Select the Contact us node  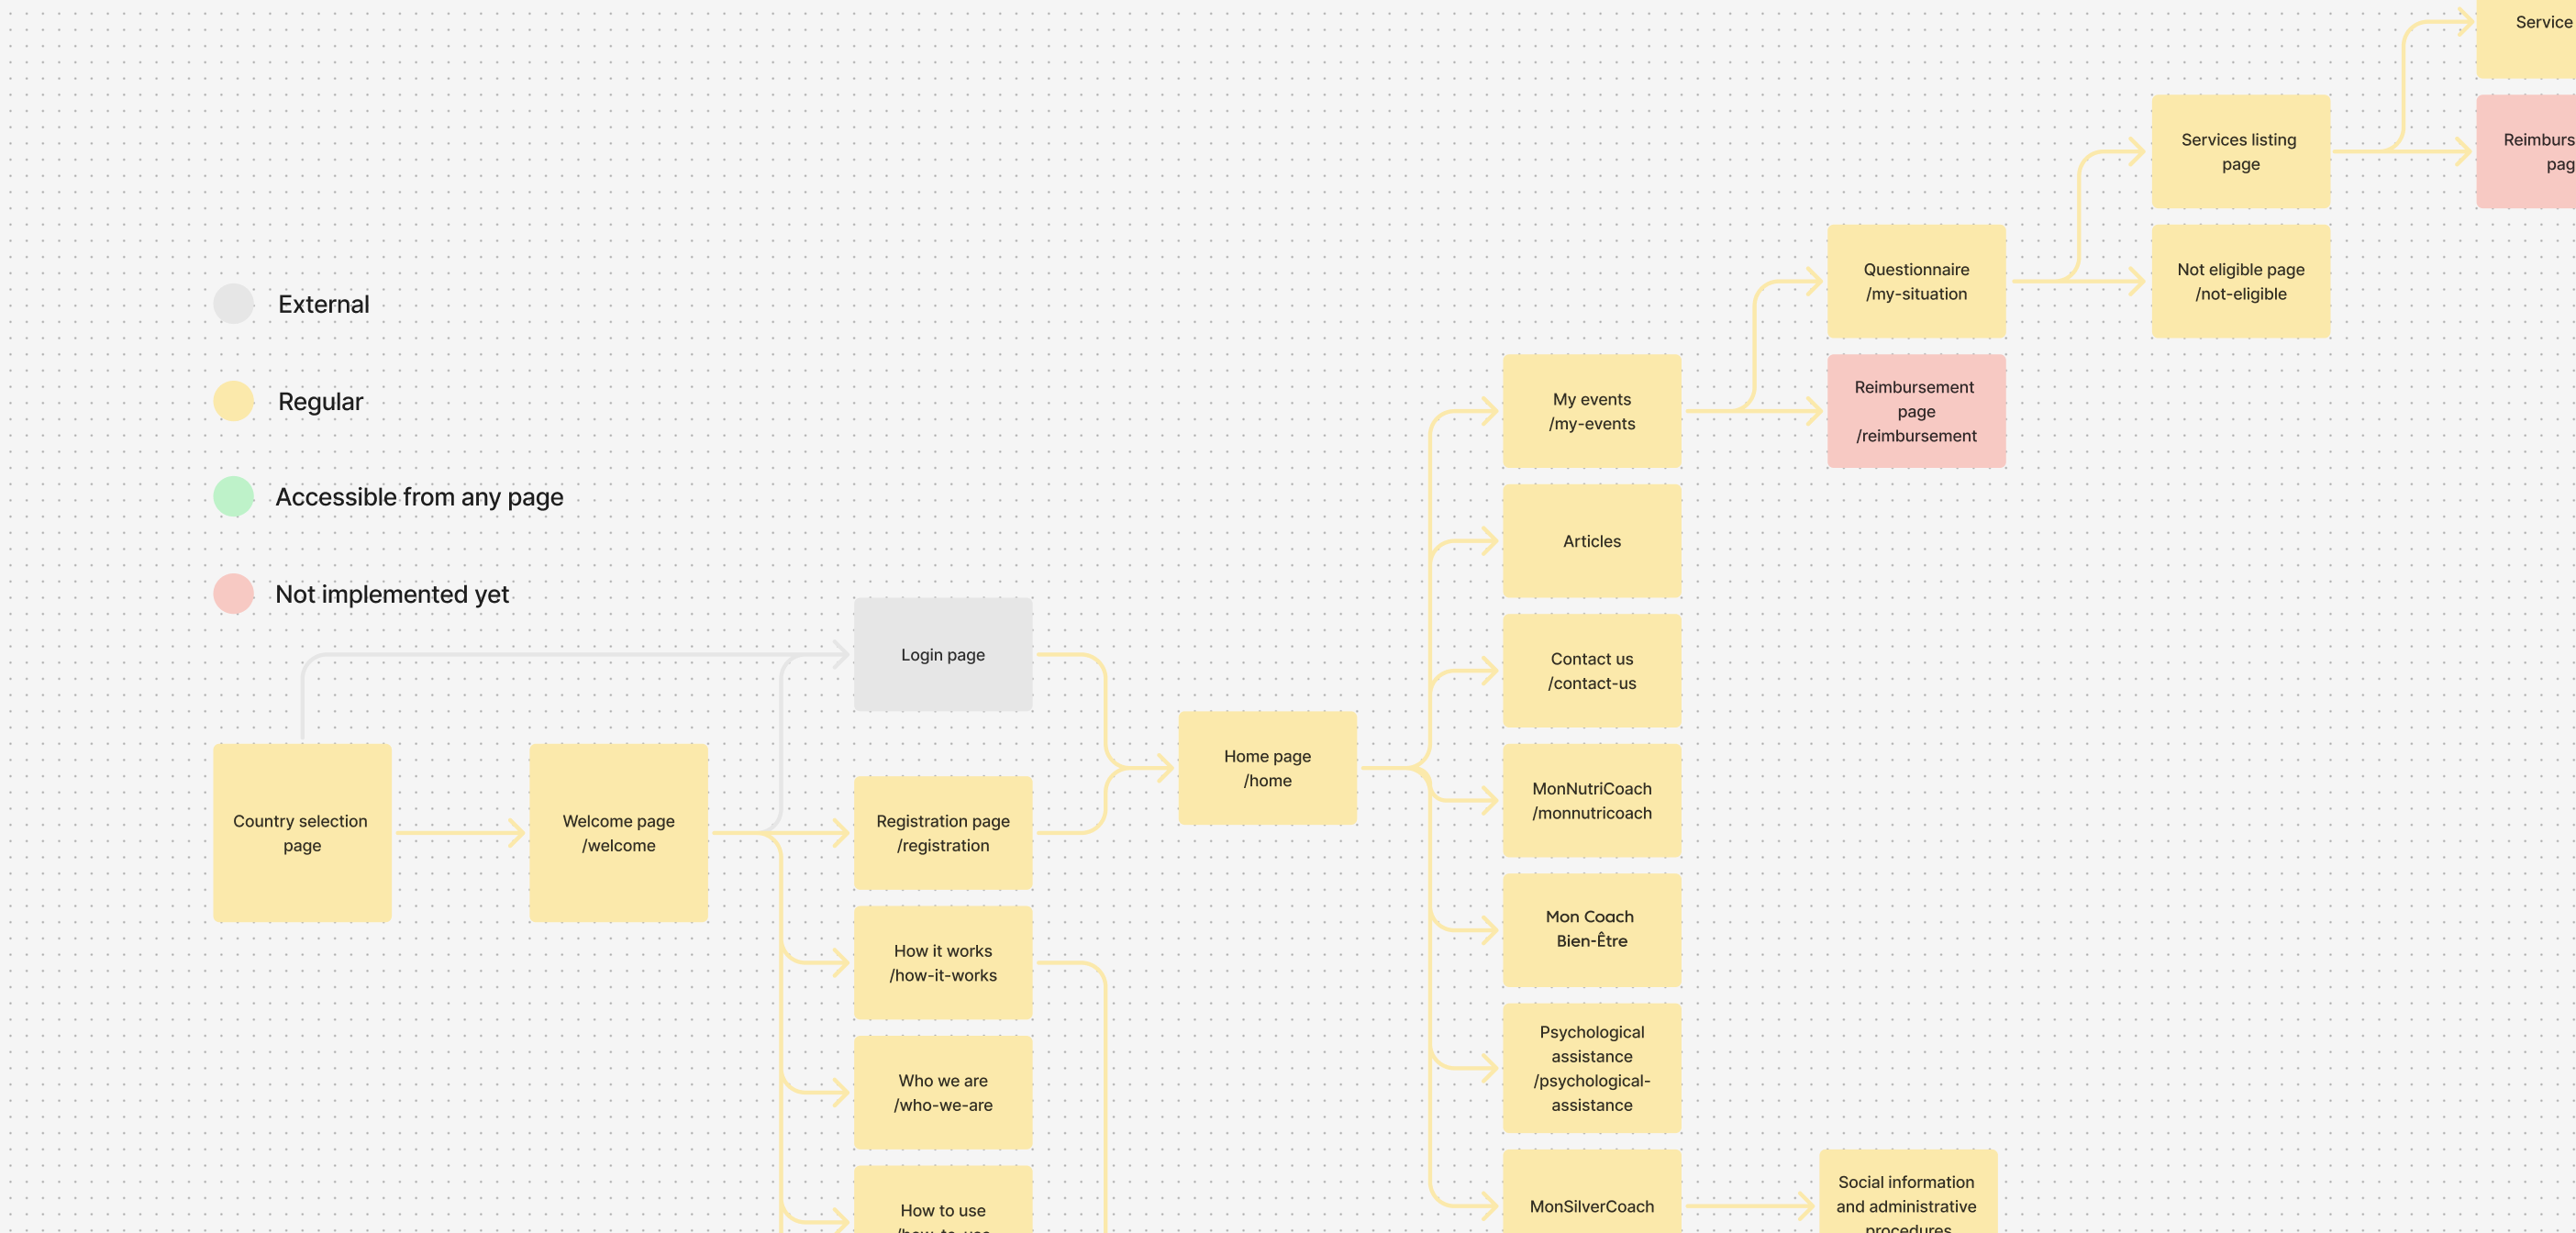1591,671
